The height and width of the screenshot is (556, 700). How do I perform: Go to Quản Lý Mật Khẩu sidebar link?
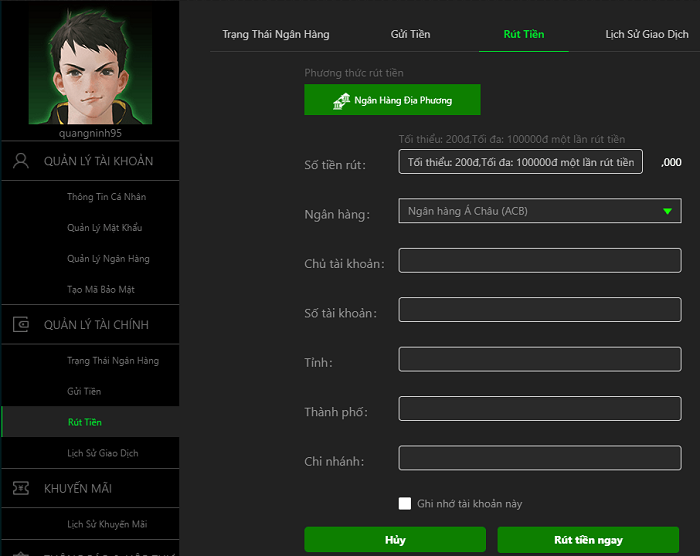(105, 228)
